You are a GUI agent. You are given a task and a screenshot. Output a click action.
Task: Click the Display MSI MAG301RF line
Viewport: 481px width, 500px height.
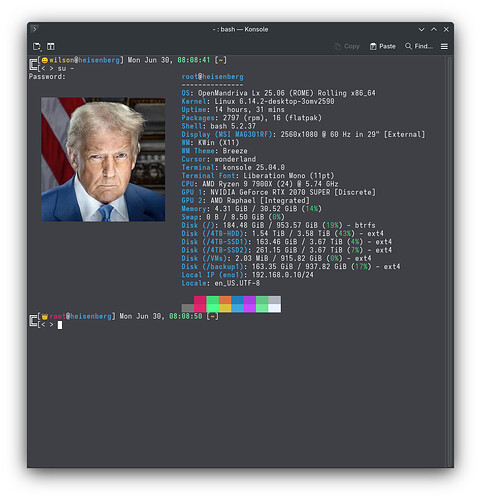click(303, 134)
